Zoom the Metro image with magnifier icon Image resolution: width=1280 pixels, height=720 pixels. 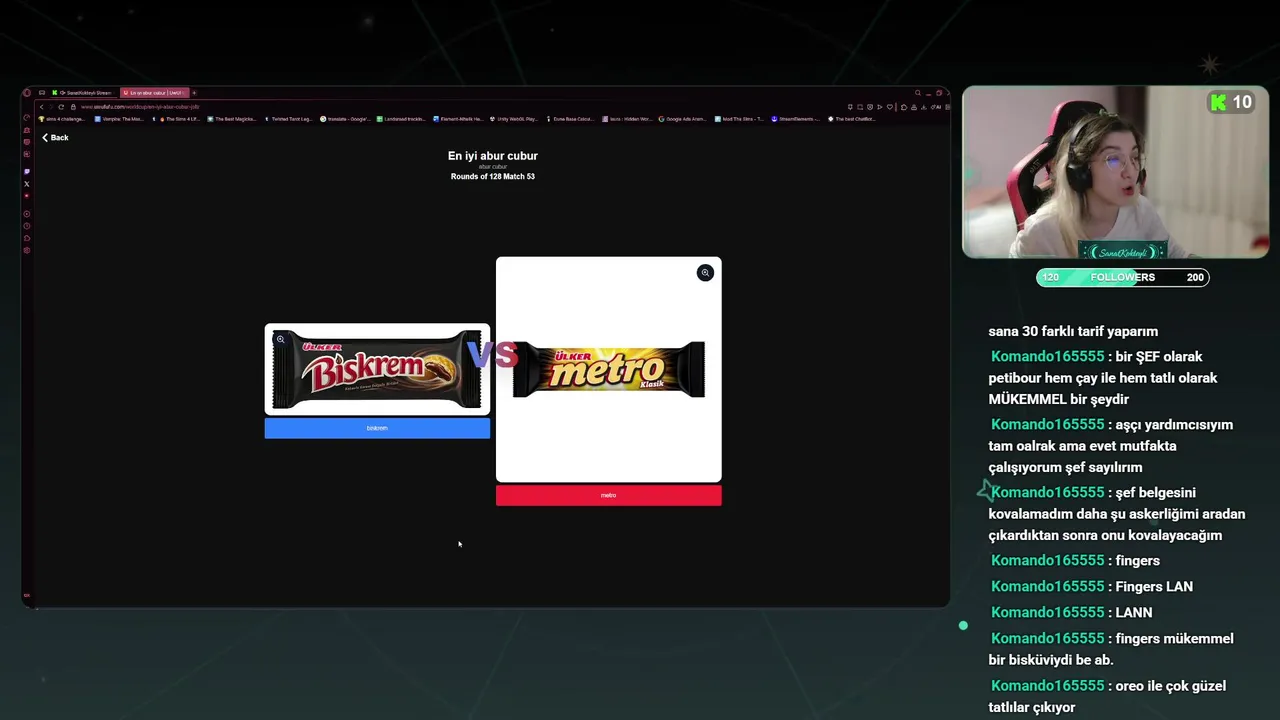(705, 273)
